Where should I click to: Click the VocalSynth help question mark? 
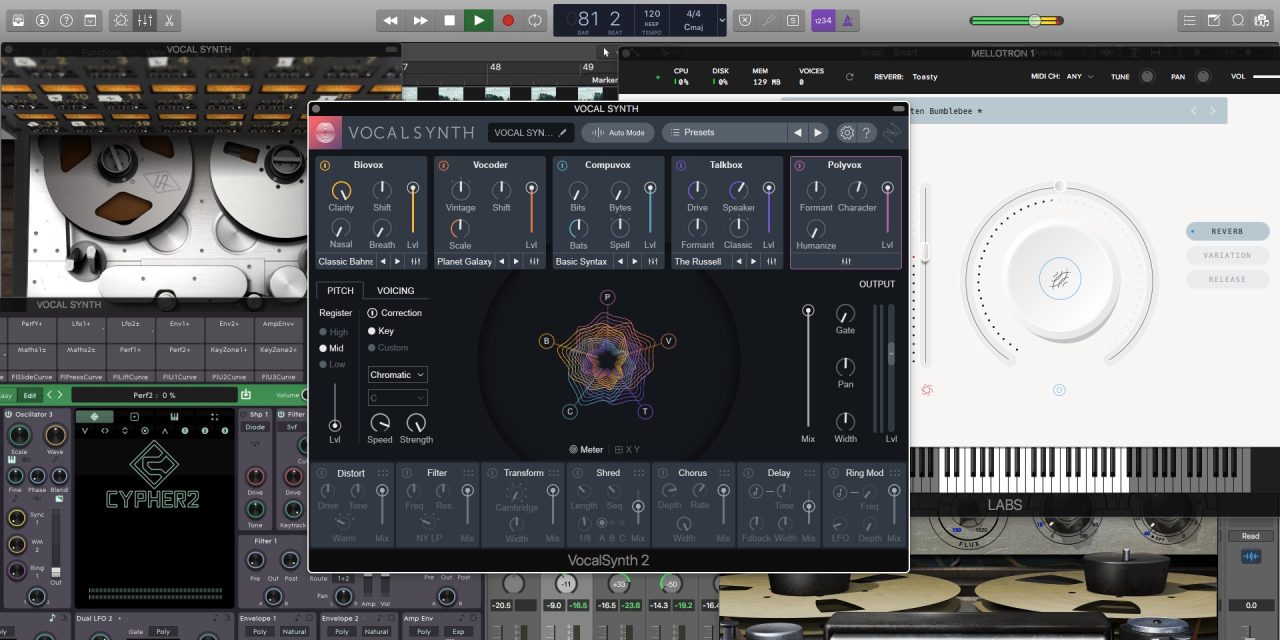[867, 133]
